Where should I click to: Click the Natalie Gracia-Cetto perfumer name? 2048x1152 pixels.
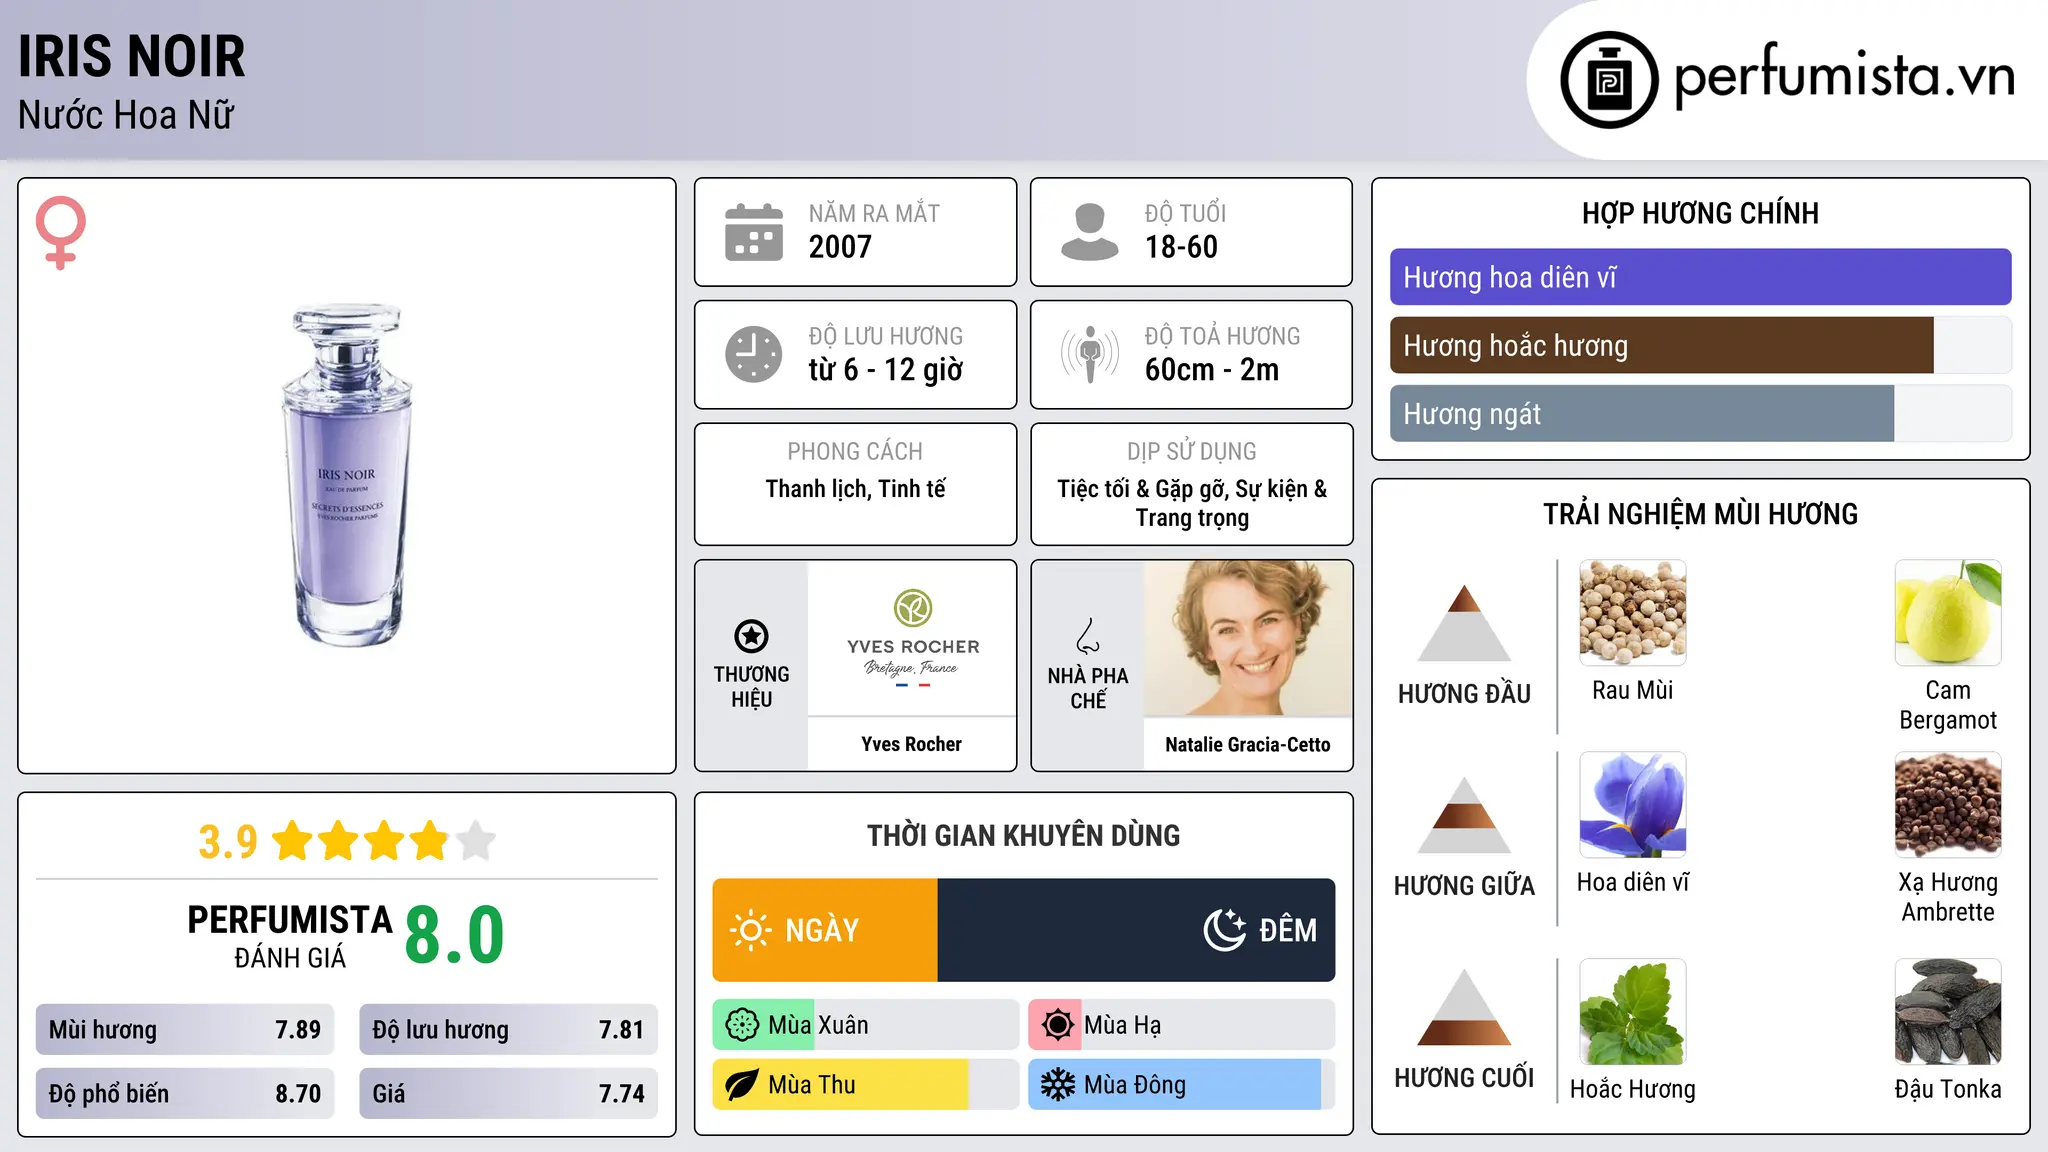(1248, 745)
